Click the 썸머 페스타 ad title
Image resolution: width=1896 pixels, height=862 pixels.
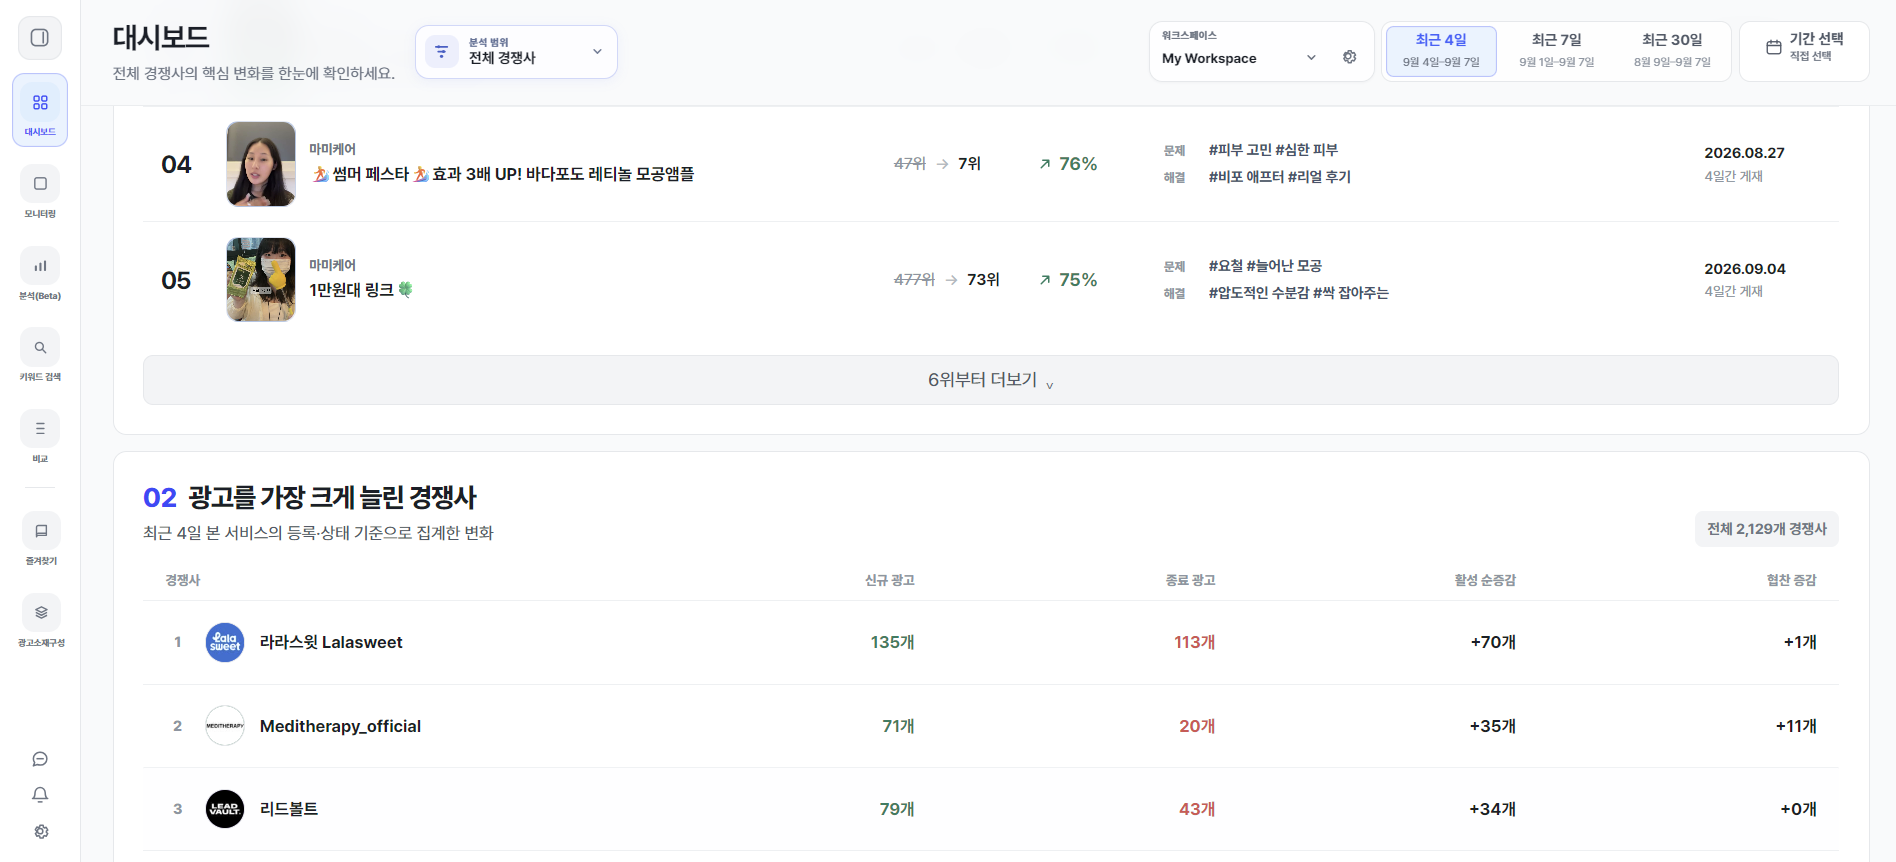[x=503, y=174]
